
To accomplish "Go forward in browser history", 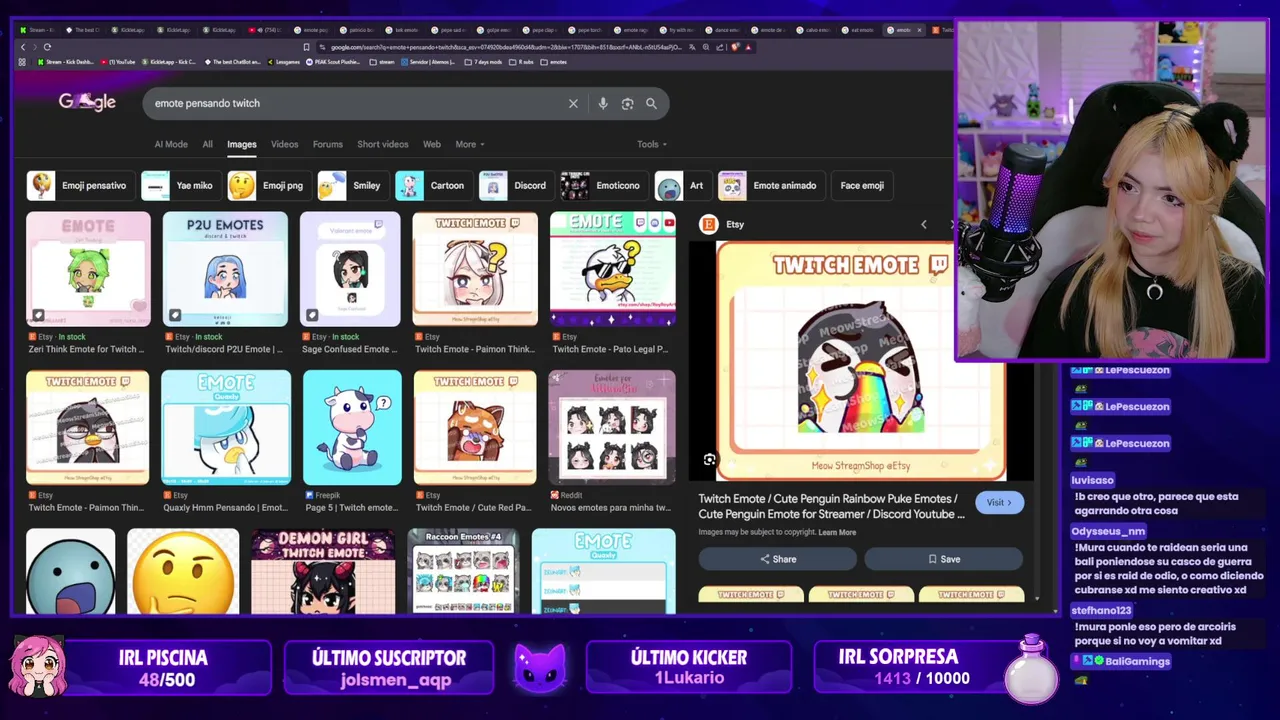I will (35, 47).
